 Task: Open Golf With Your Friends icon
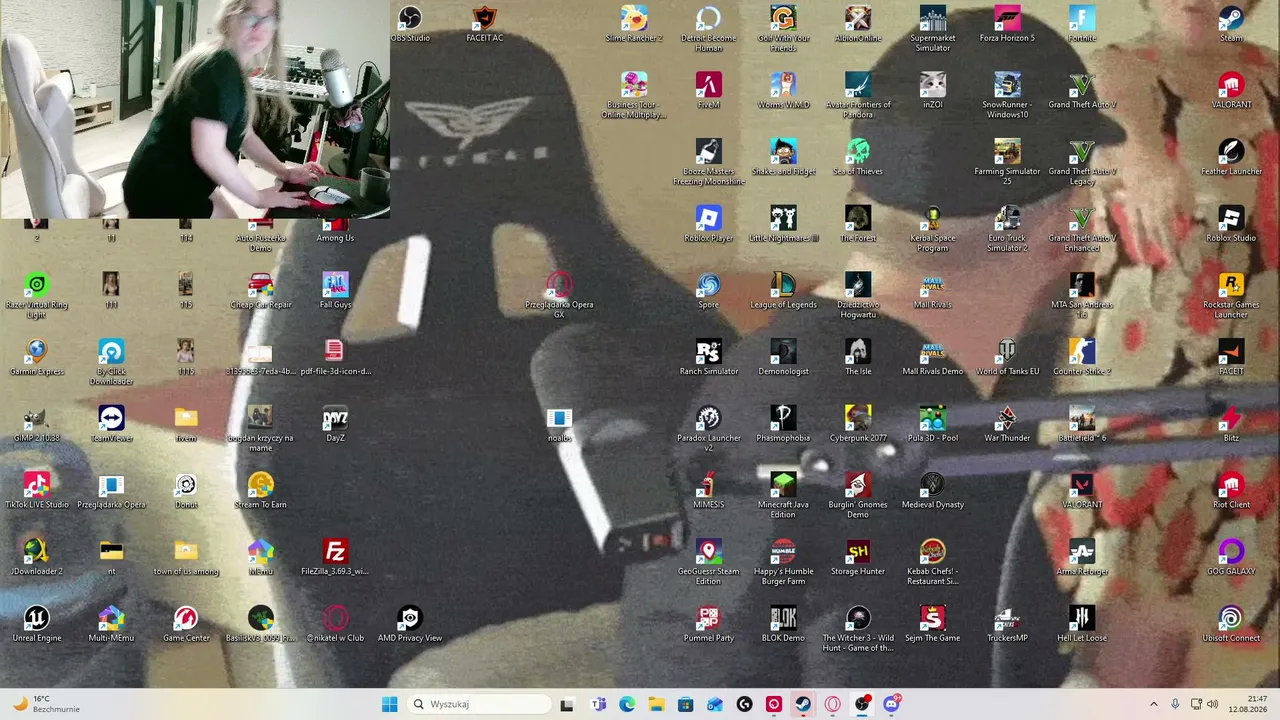[783, 28]
